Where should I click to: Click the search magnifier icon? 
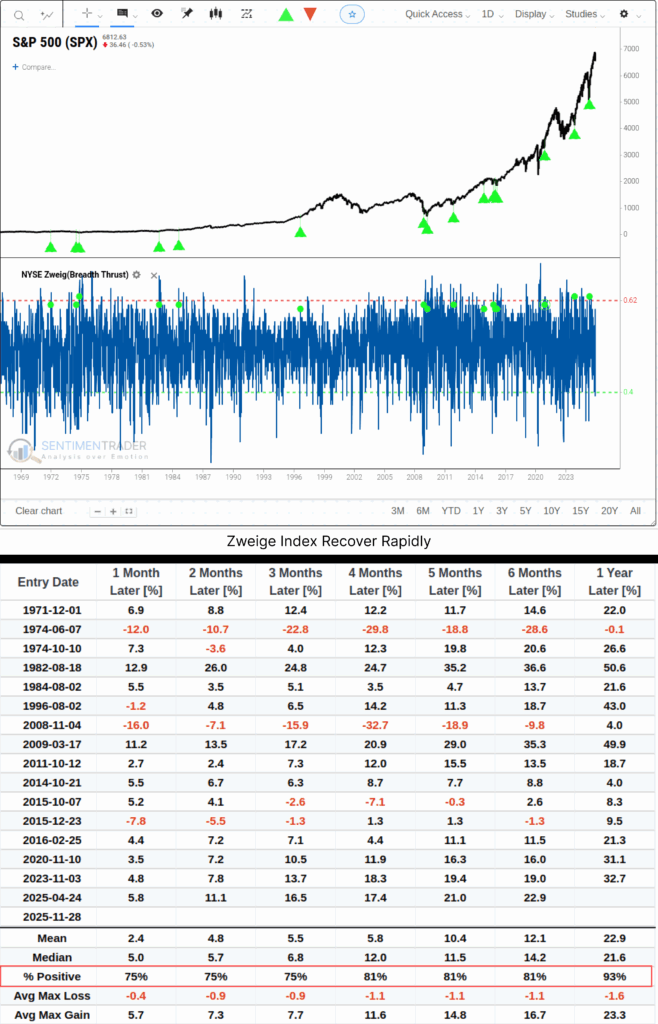(x=18, y=14)
